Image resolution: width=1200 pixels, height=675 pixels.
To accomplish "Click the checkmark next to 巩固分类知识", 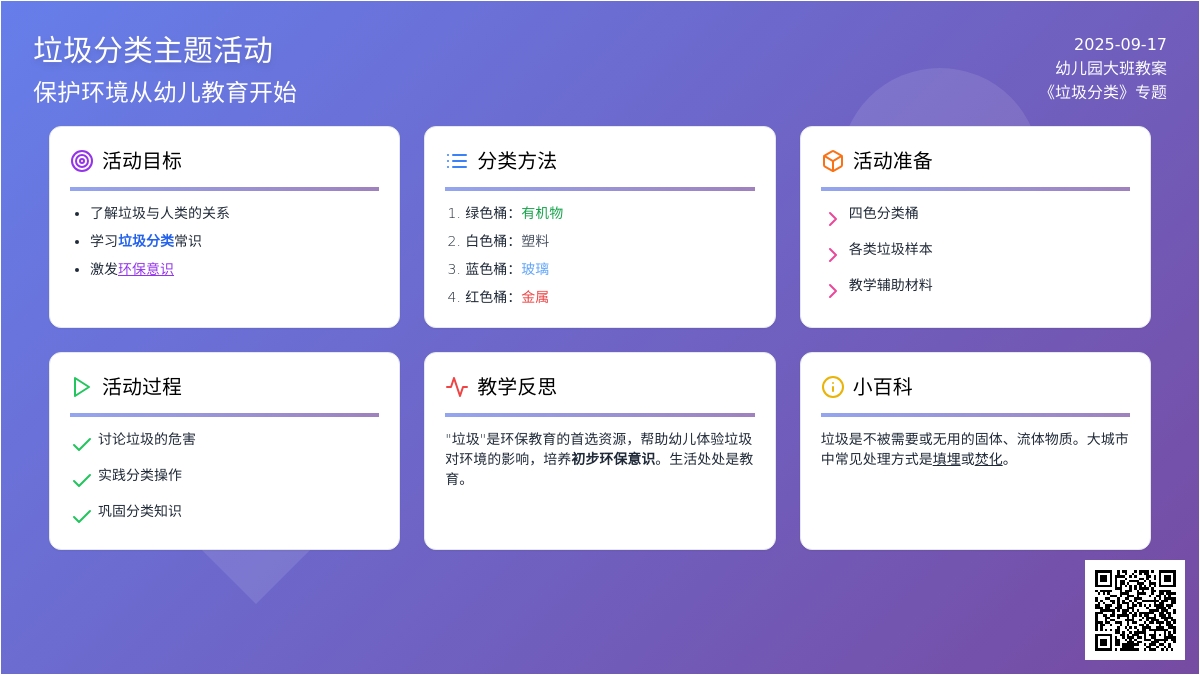I will coord(82,516).
